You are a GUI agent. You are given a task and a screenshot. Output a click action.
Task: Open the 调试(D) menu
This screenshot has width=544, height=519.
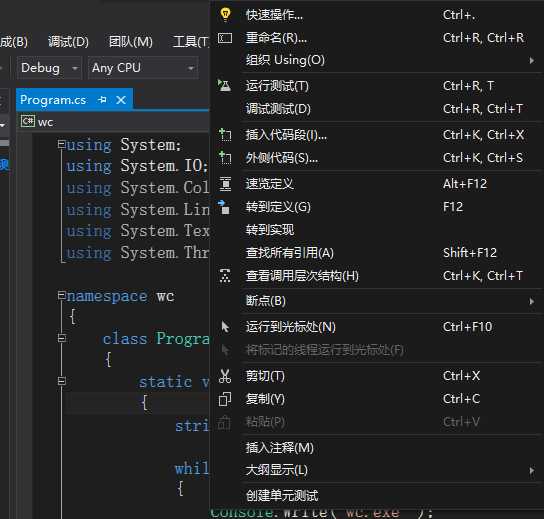(x=68, y=42)
